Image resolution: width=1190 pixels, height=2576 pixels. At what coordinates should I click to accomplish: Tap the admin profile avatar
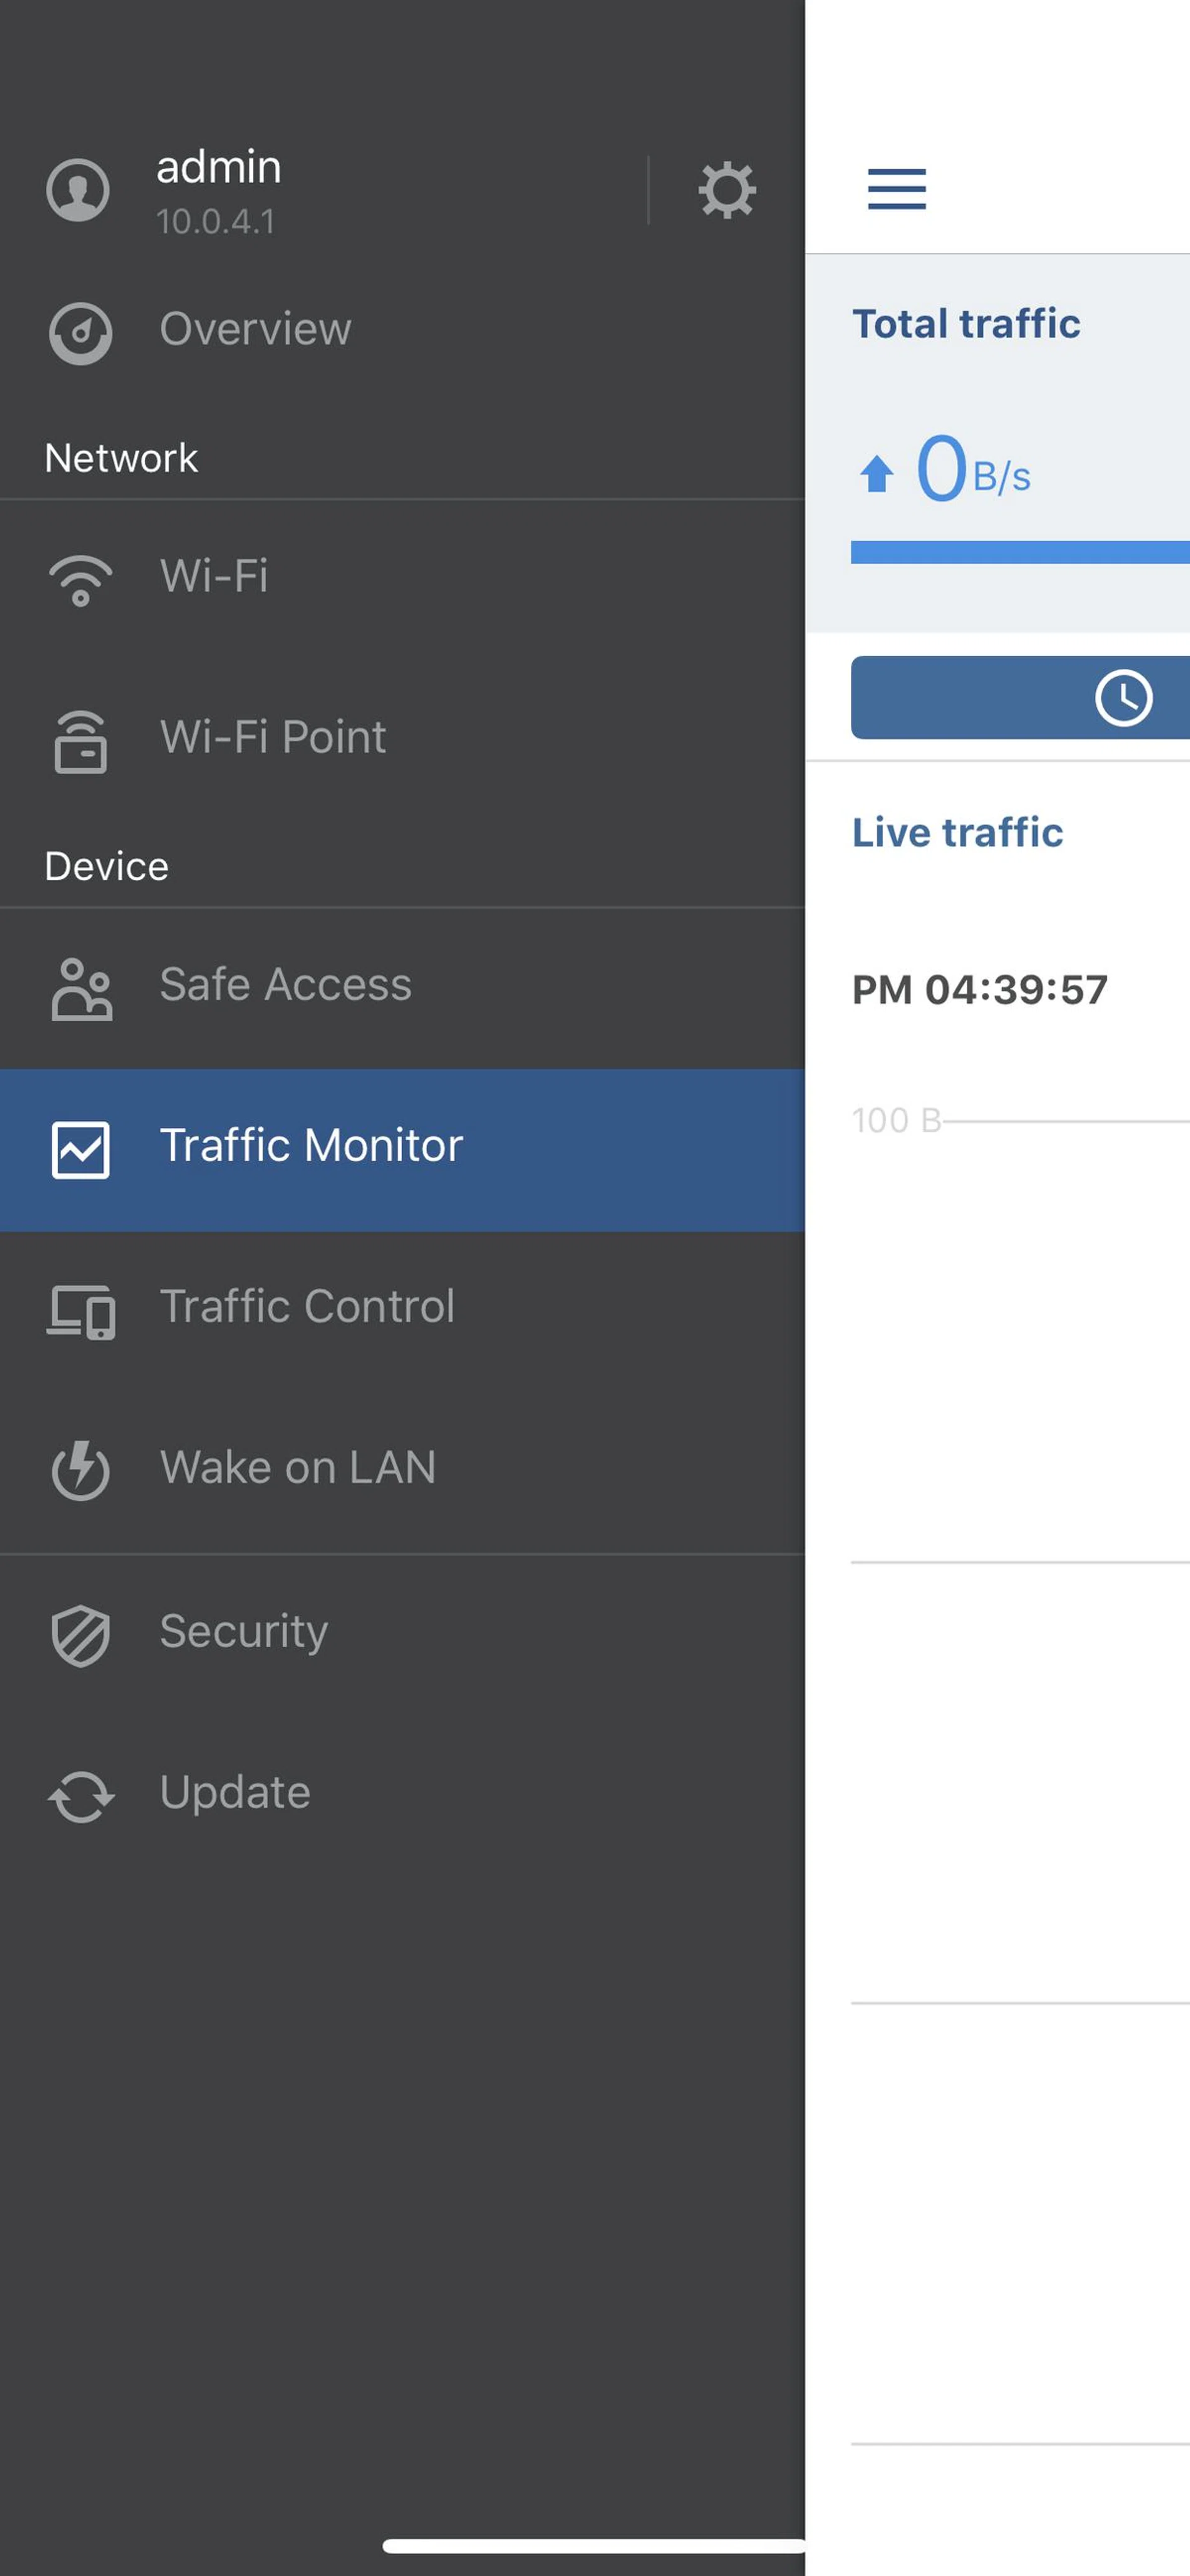click(x=78, y=190)
